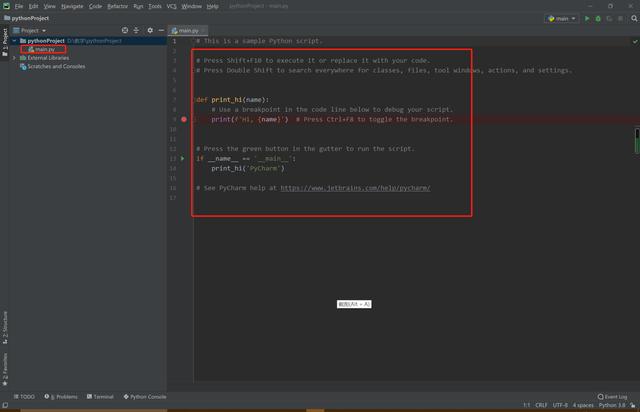Toggle the Favorites tool window side tab
Viewport: 640px width, 412px height.
tap(5, 370)
